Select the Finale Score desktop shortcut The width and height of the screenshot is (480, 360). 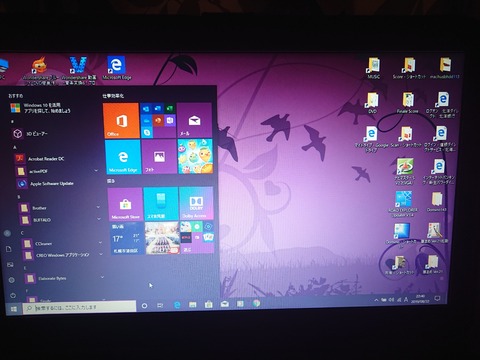408,103
